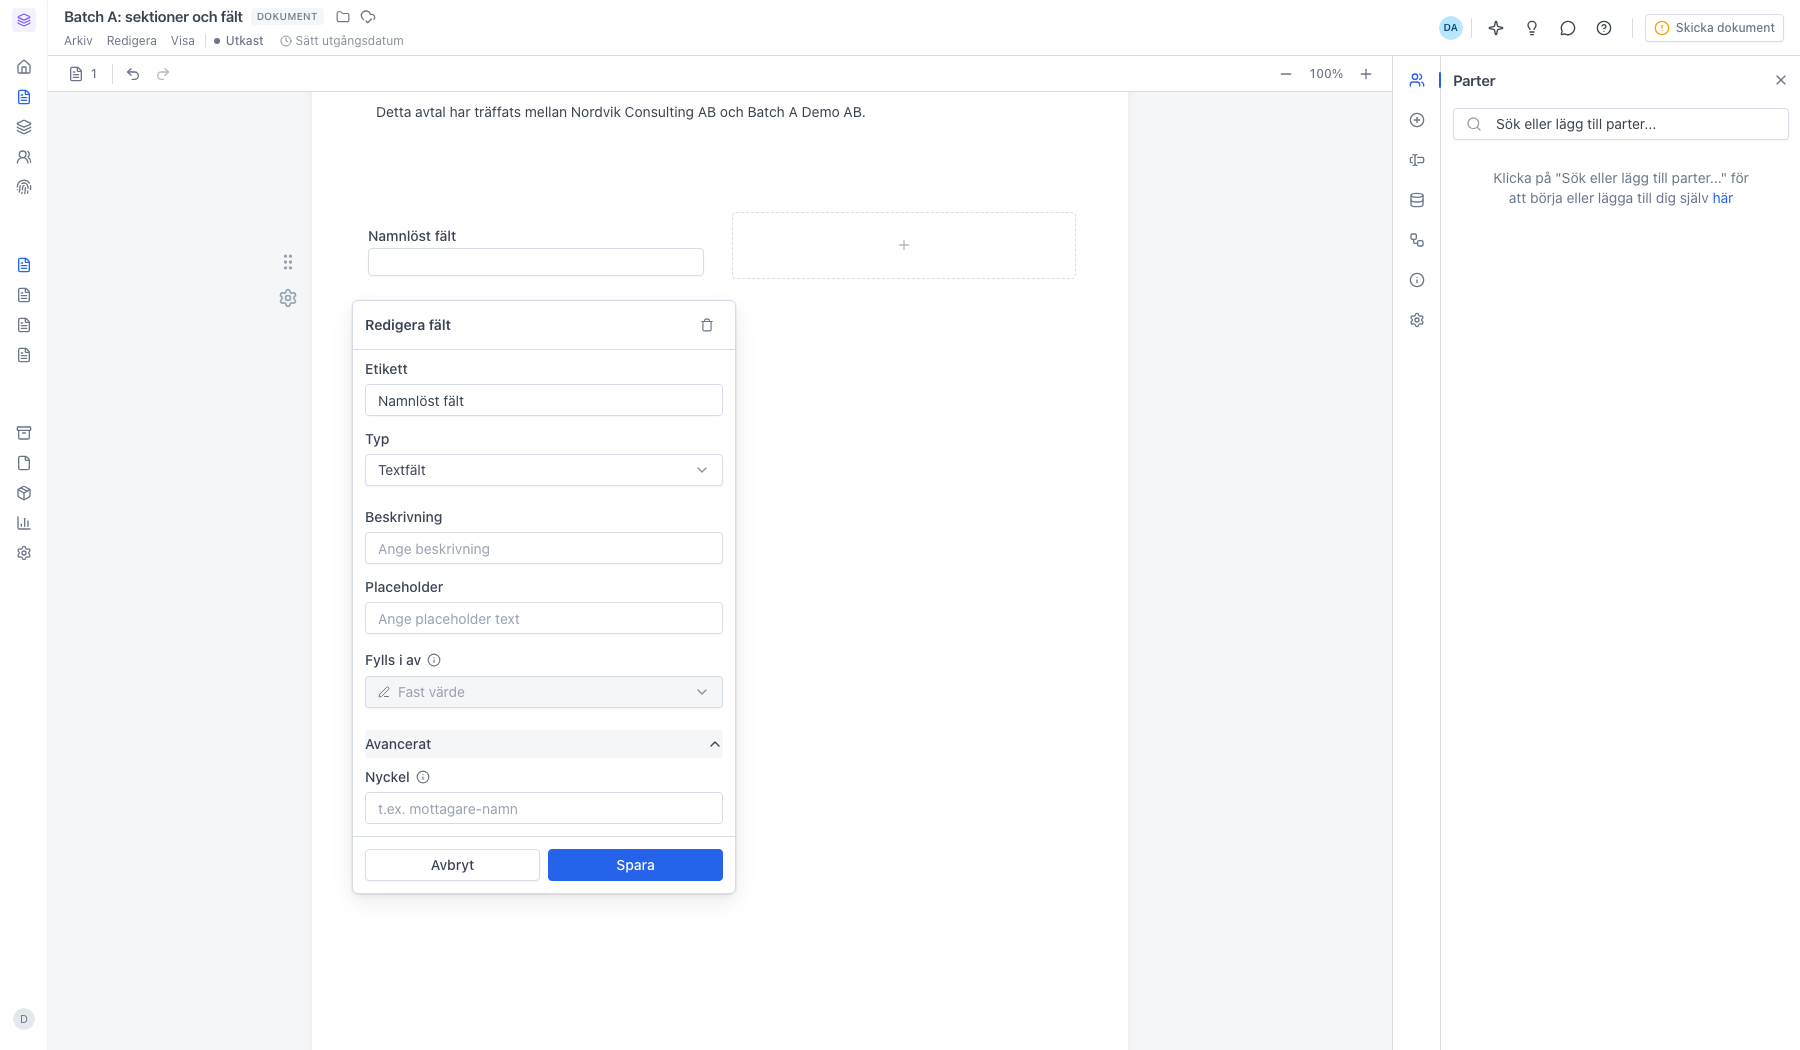Image resolution: width=1800 pixels, height=1050 pixels.
Task: Focus the Beskrivning input field
Action: point(544,548)
